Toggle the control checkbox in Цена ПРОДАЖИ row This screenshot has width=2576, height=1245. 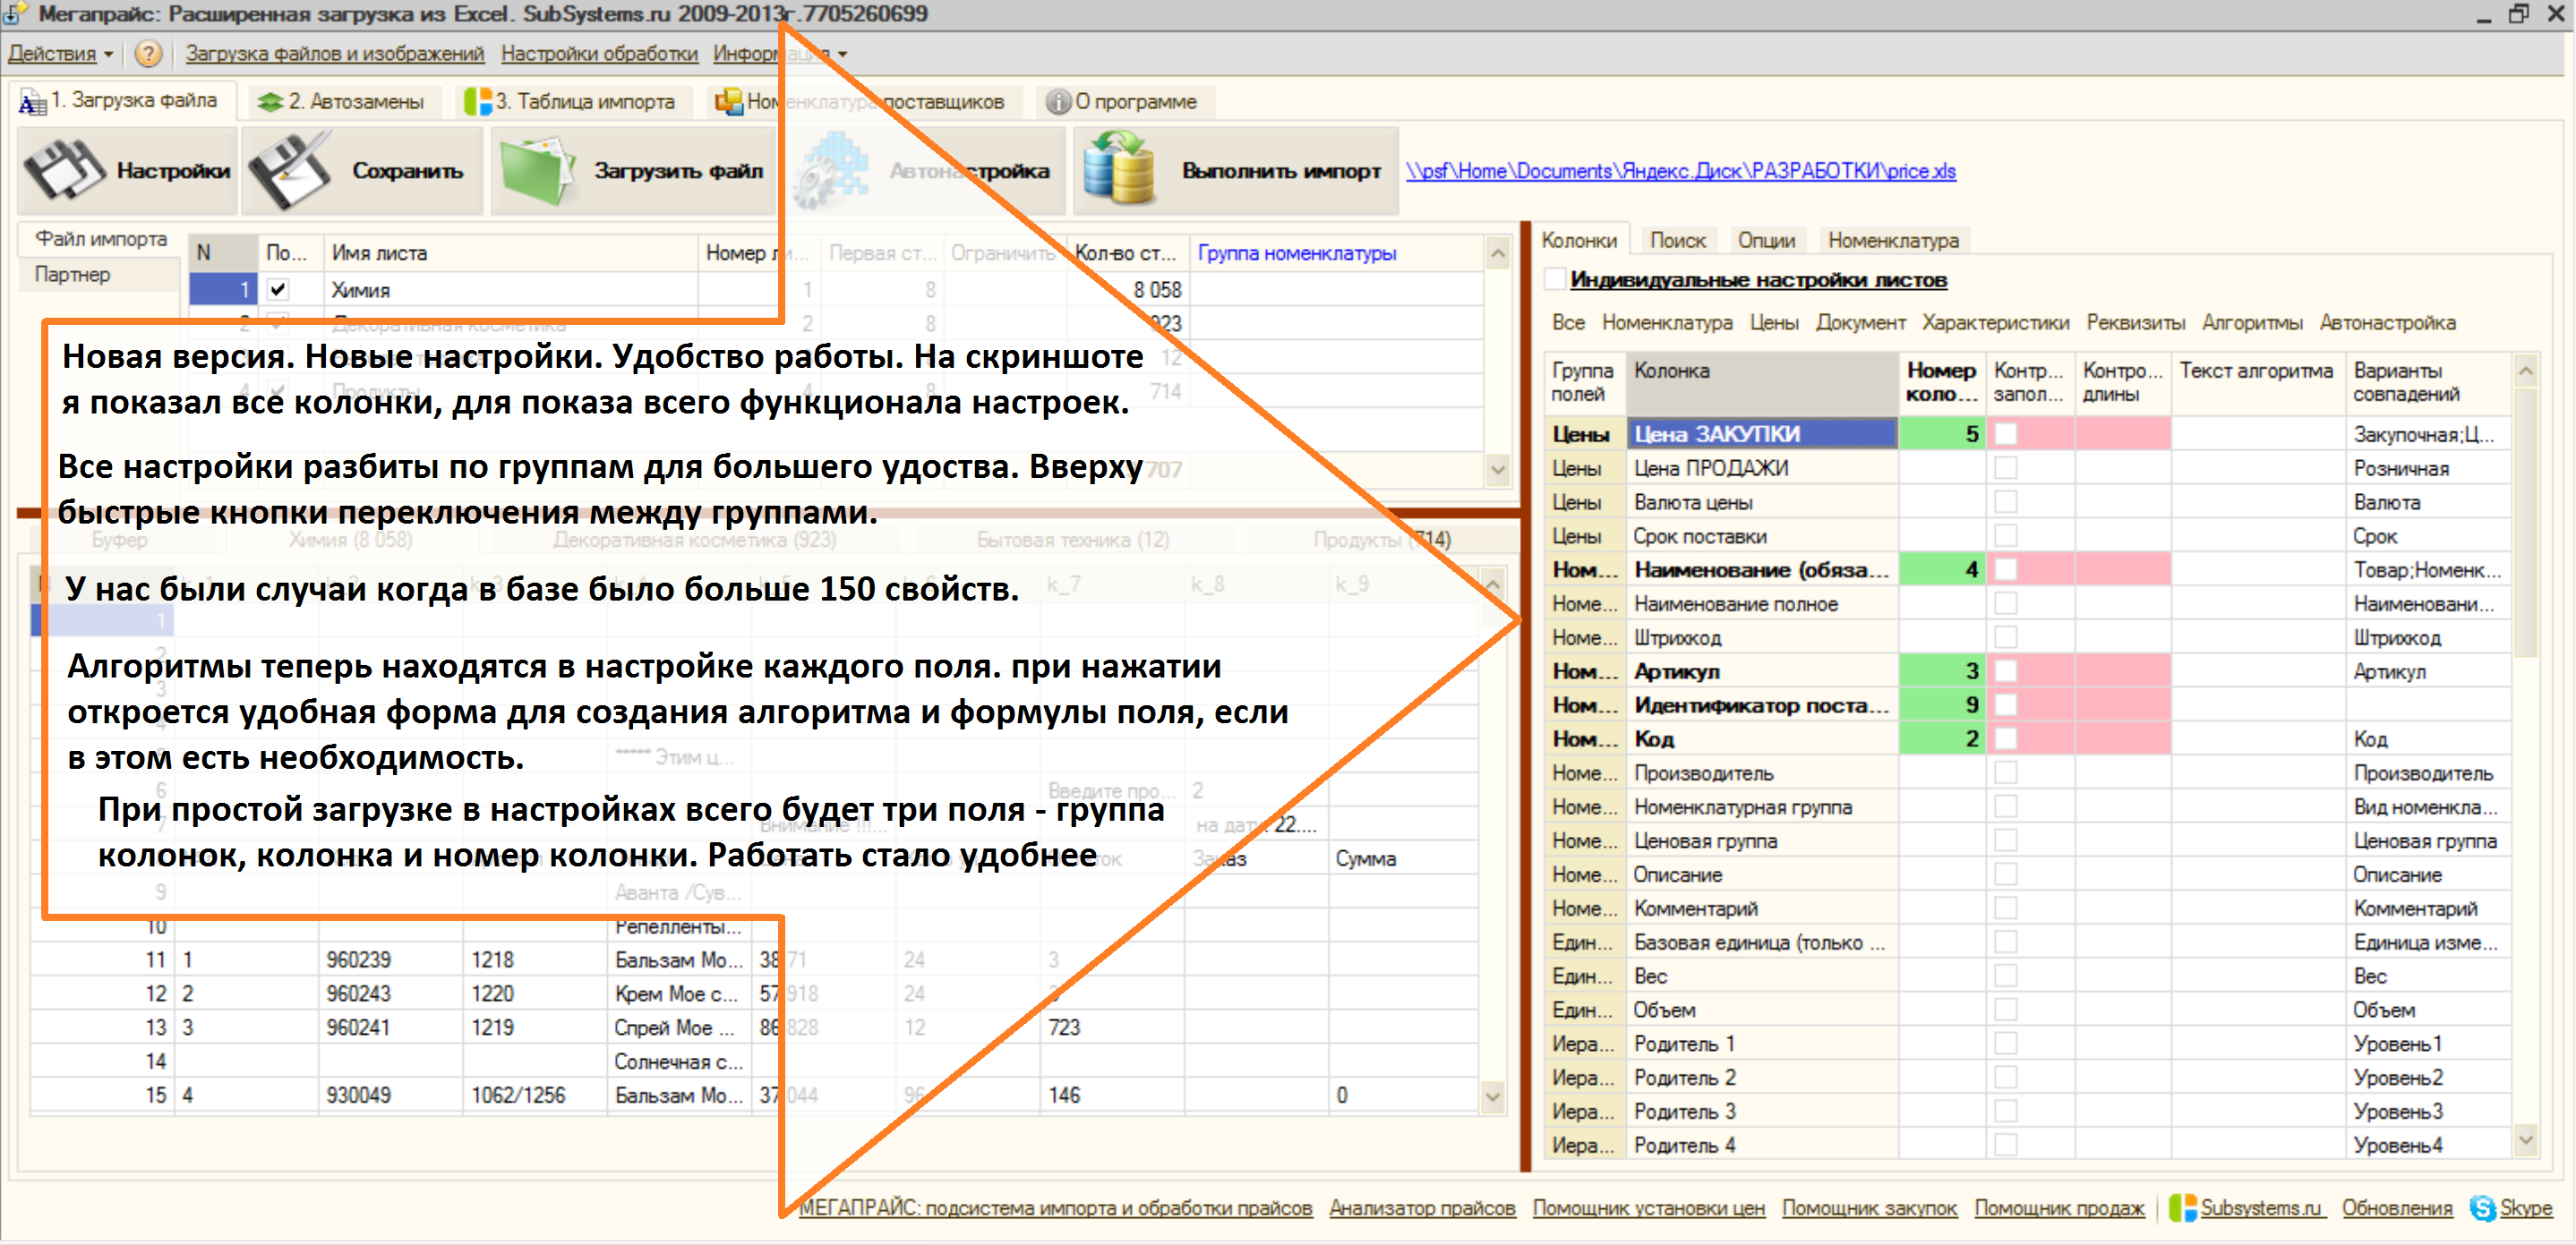point(2006,468)
